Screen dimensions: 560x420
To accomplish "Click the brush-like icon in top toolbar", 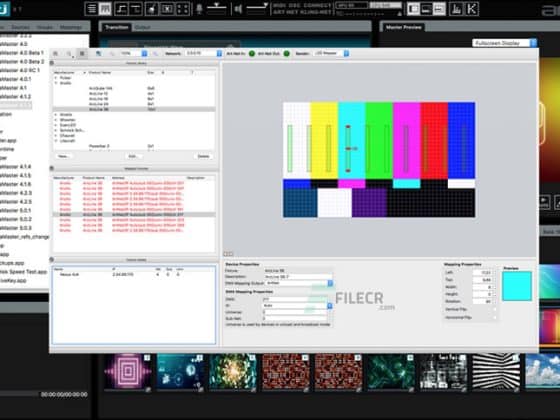I will click(x=151, y=9).
